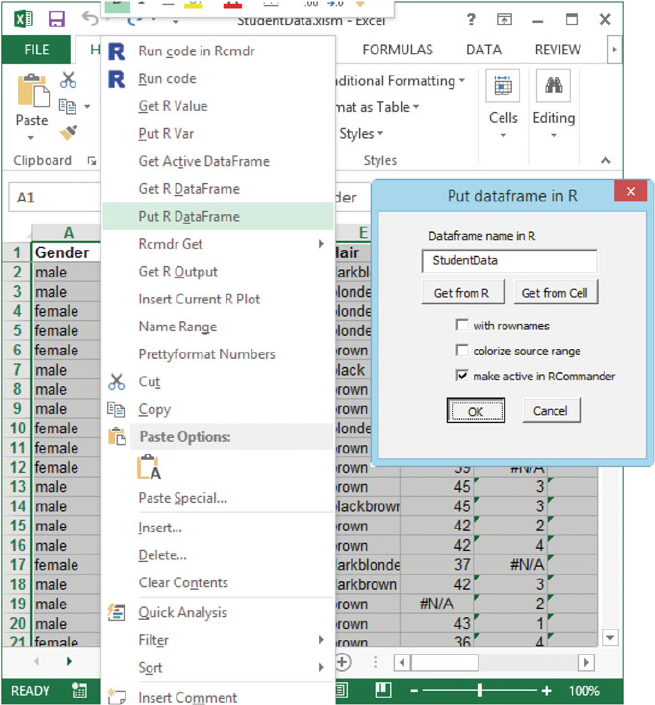Screen dimensions: 655x705
Task: Expand the Sort submenu
Action: pos(321,668)
